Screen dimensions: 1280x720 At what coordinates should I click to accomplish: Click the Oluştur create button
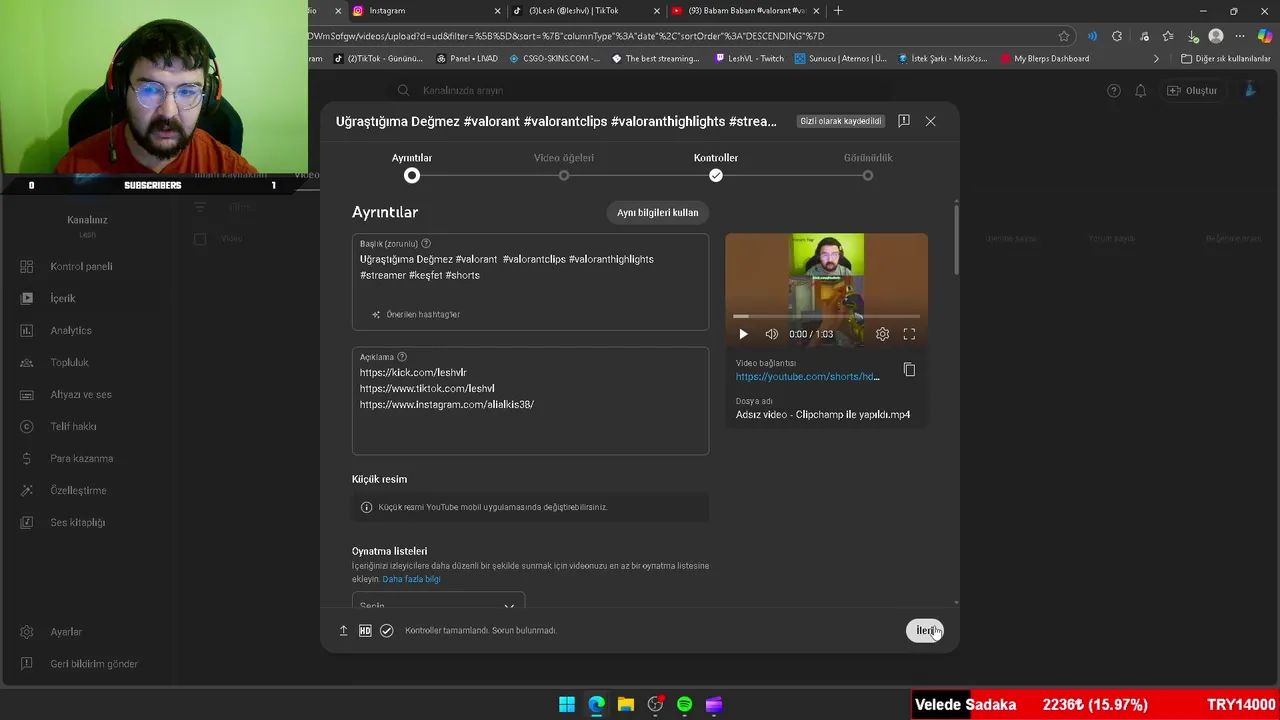tap(1193, 91)
